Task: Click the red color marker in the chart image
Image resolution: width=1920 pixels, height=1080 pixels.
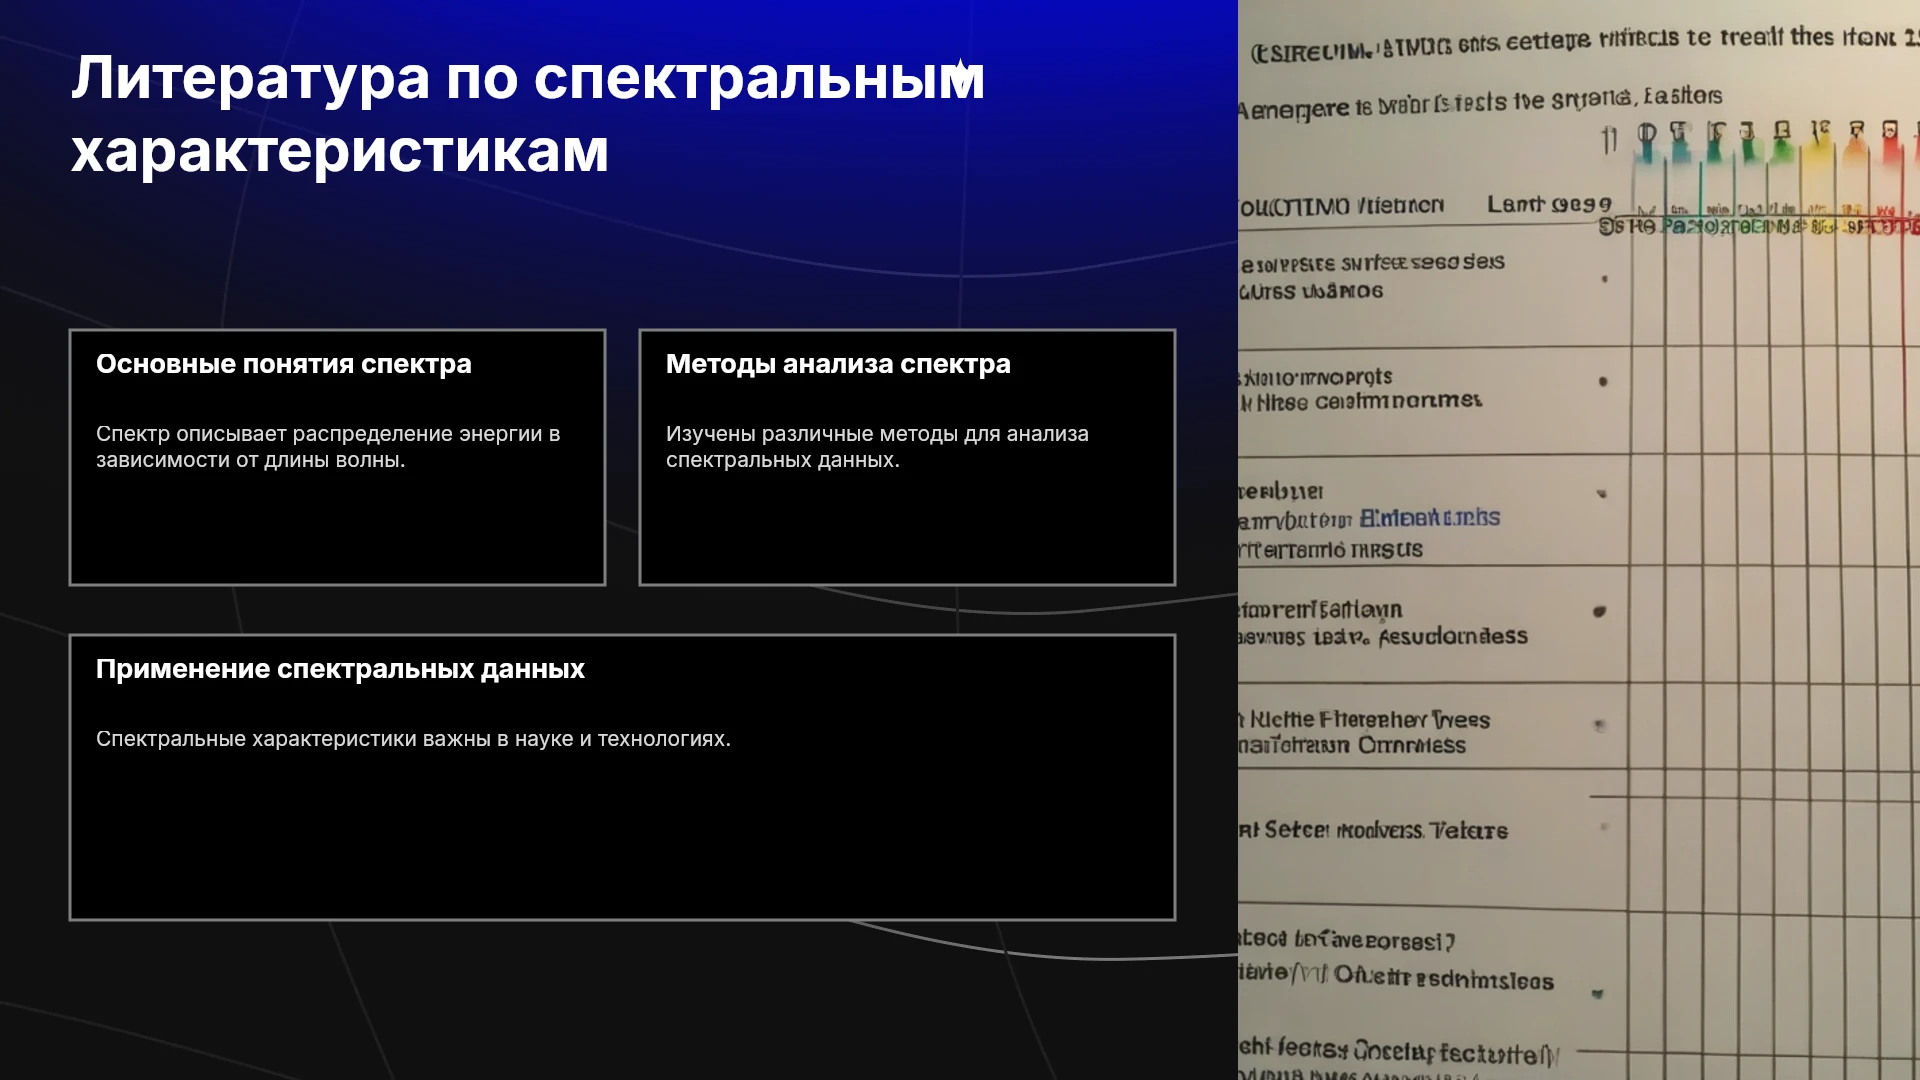Action: [1892, 147]
